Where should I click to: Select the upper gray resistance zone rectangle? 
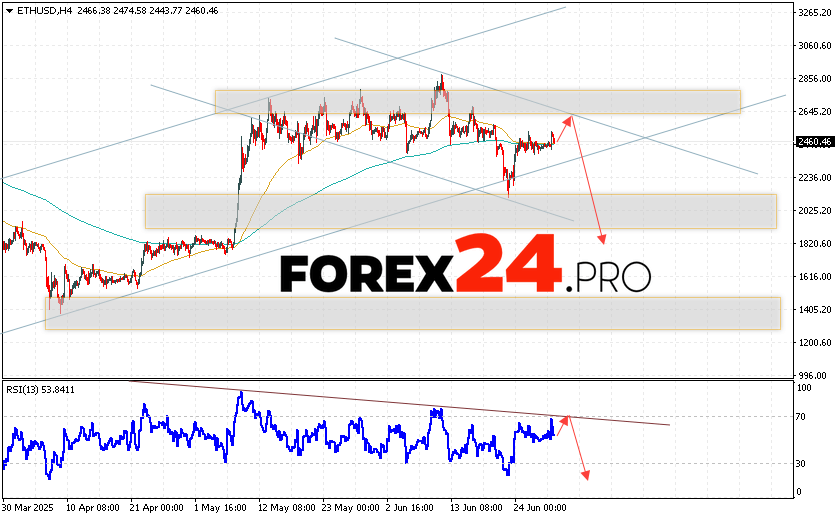click(x=477, y=101)
